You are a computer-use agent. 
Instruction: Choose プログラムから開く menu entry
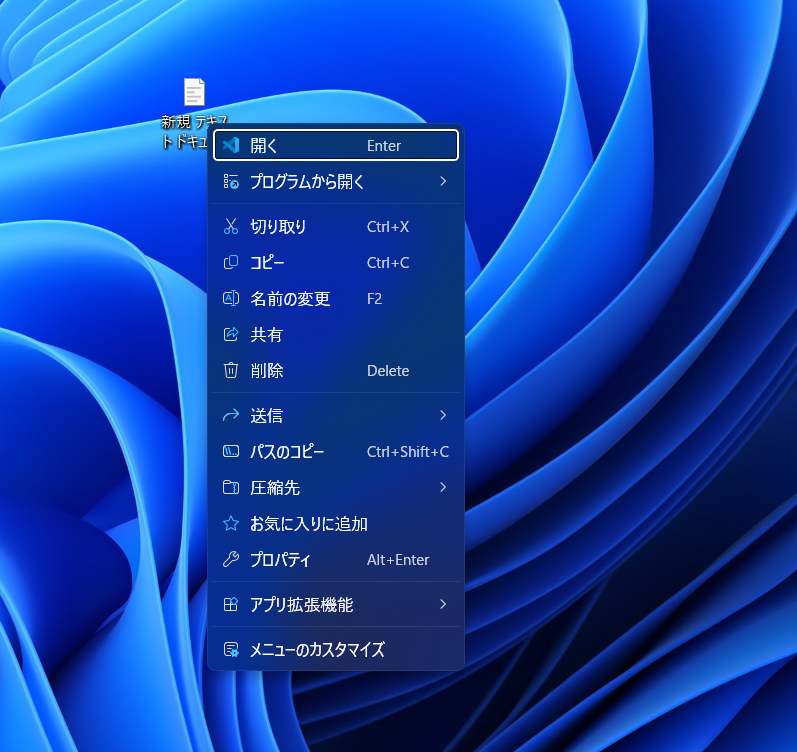pos(336,182)
